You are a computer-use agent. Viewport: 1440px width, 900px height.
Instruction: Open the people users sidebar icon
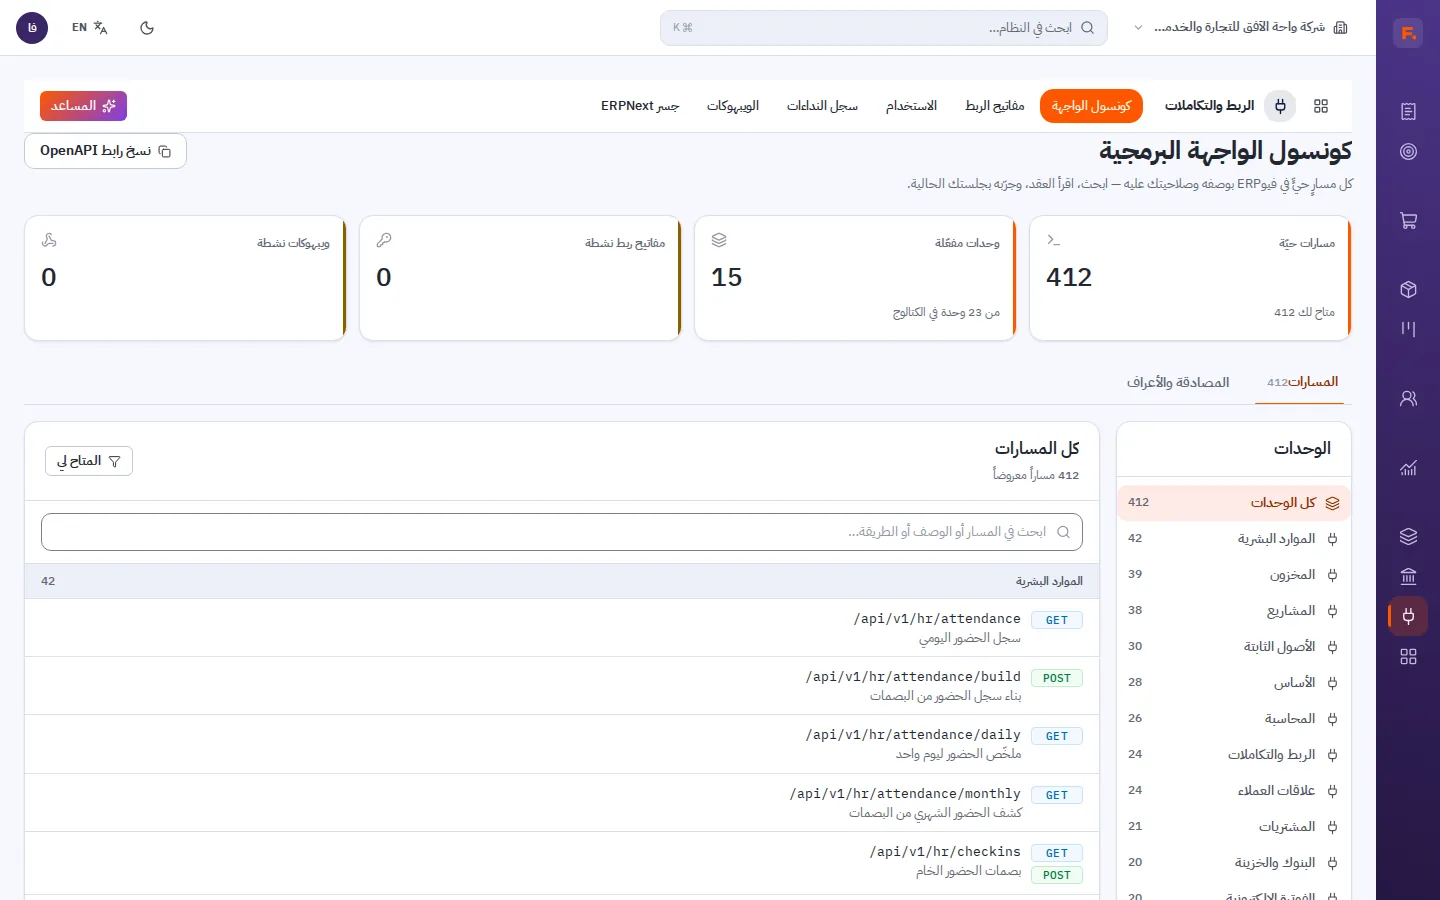1408,398
